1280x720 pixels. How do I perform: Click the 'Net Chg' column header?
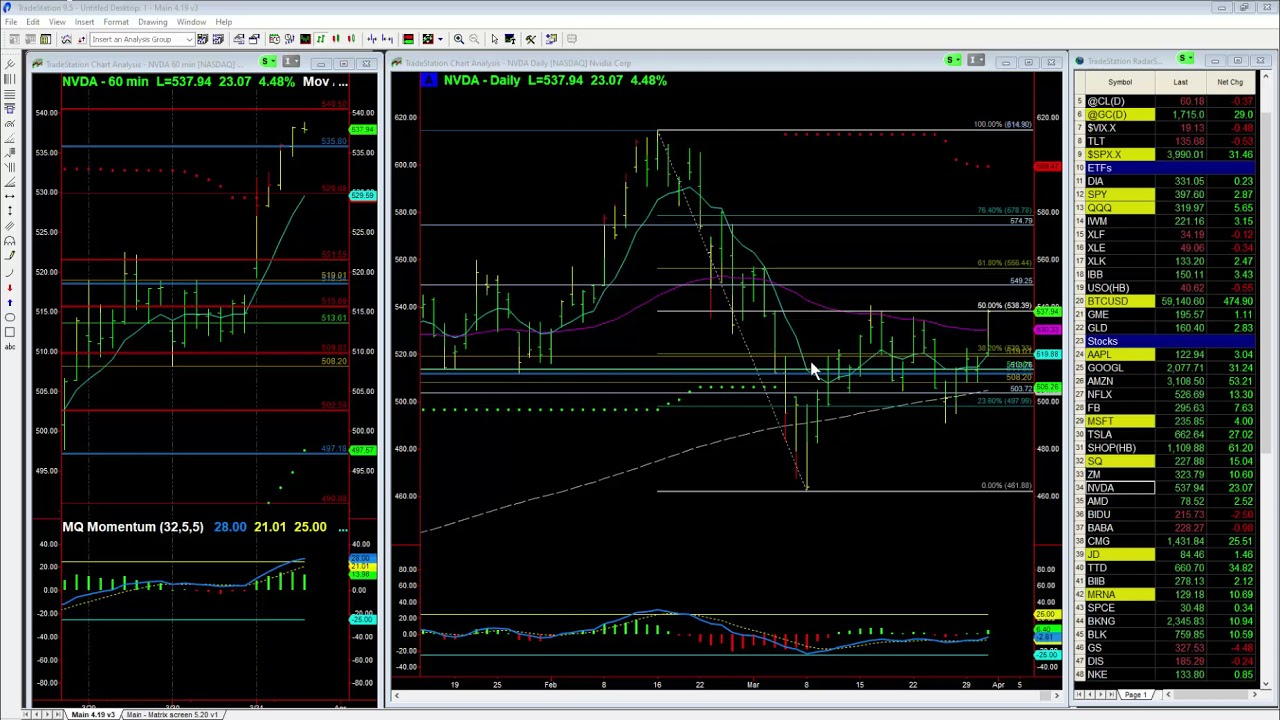click(x=1230, y=82)
